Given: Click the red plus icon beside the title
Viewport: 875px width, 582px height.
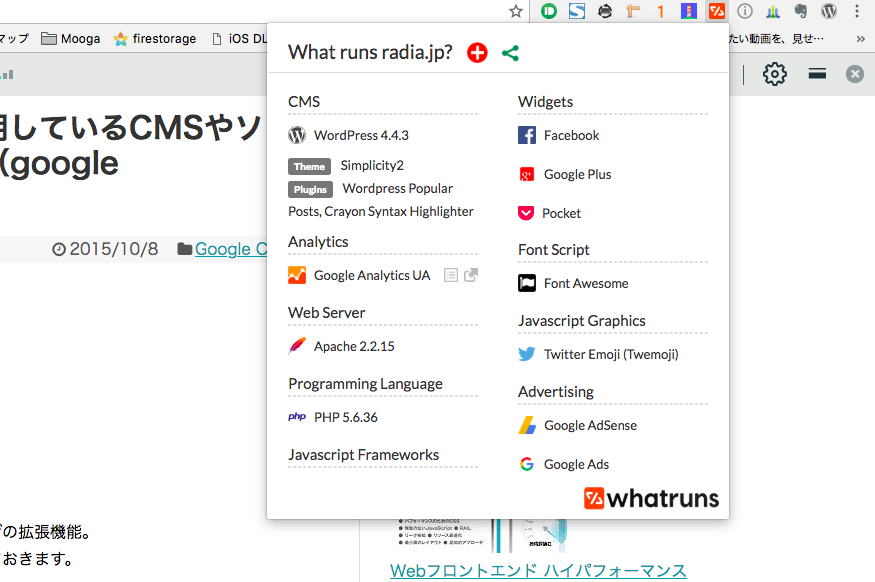Looking at the screenshot, I should (477, 53).
